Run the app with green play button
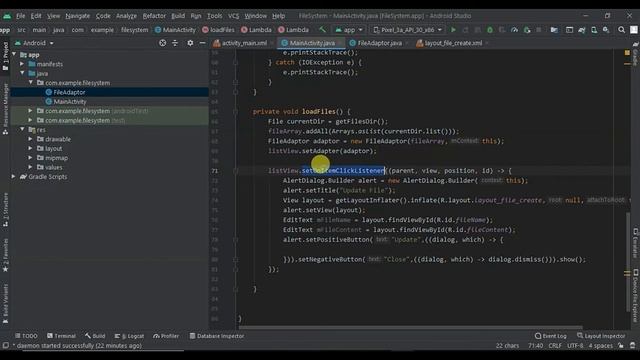Screen dimensions: 640x360 (453, 30)
